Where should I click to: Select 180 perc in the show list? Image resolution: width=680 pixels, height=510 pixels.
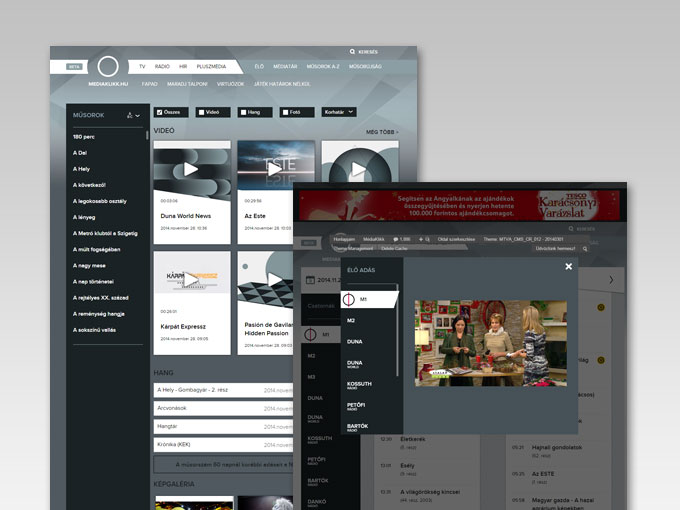tap(84, 137)
